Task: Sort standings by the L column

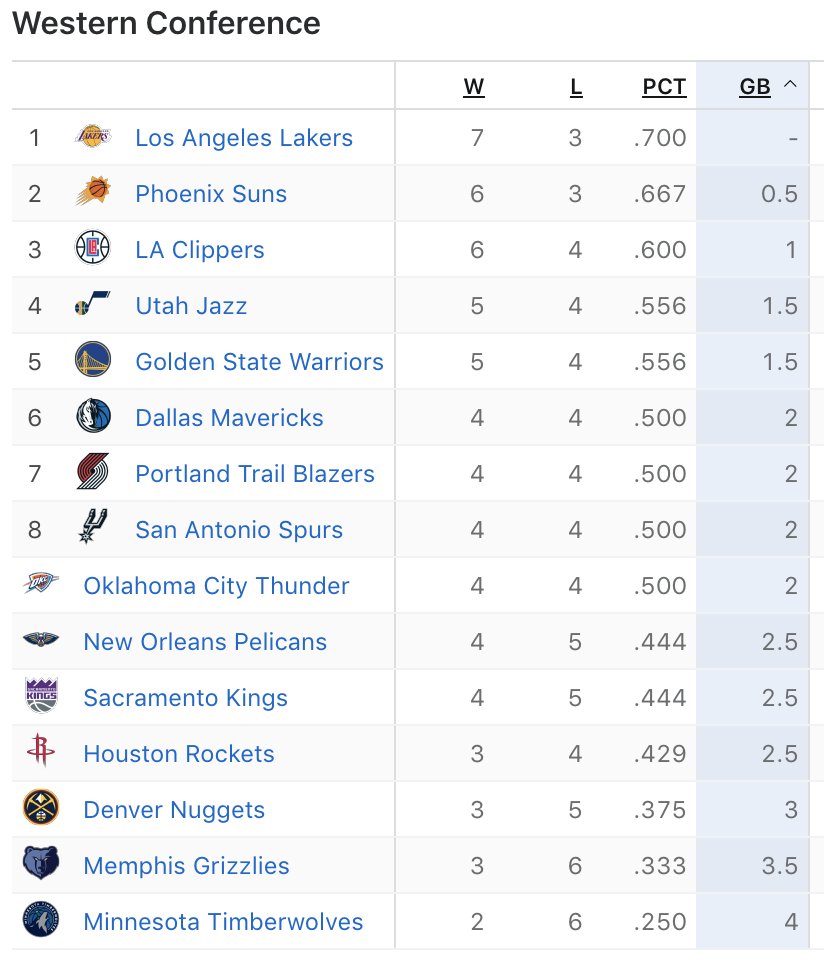Action: [x=576, y=87]
